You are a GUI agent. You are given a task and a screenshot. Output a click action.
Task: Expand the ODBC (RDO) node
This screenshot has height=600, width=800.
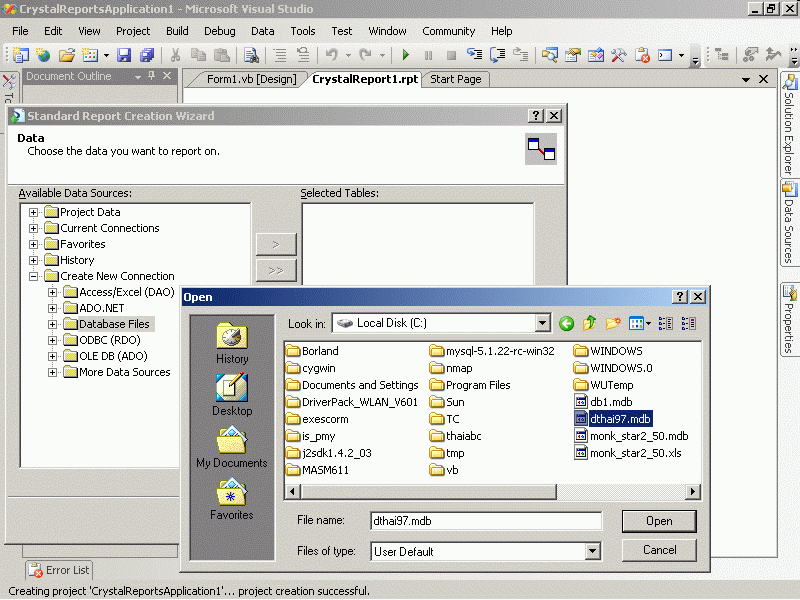(53, 340)
